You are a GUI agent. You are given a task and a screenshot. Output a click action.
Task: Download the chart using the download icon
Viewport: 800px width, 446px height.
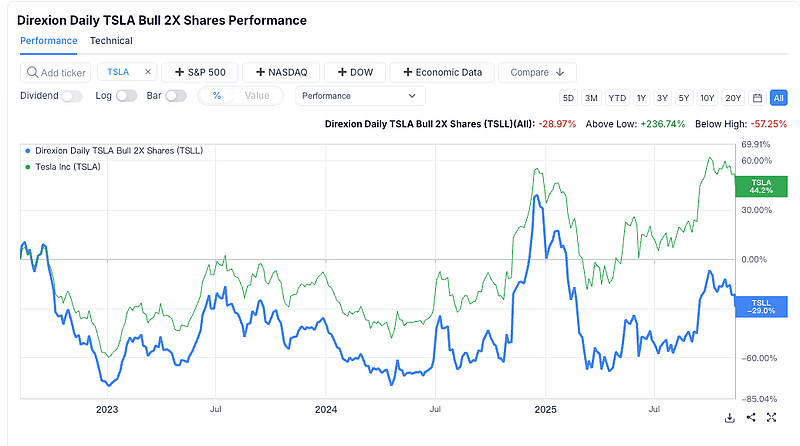(x=730, y=418)
